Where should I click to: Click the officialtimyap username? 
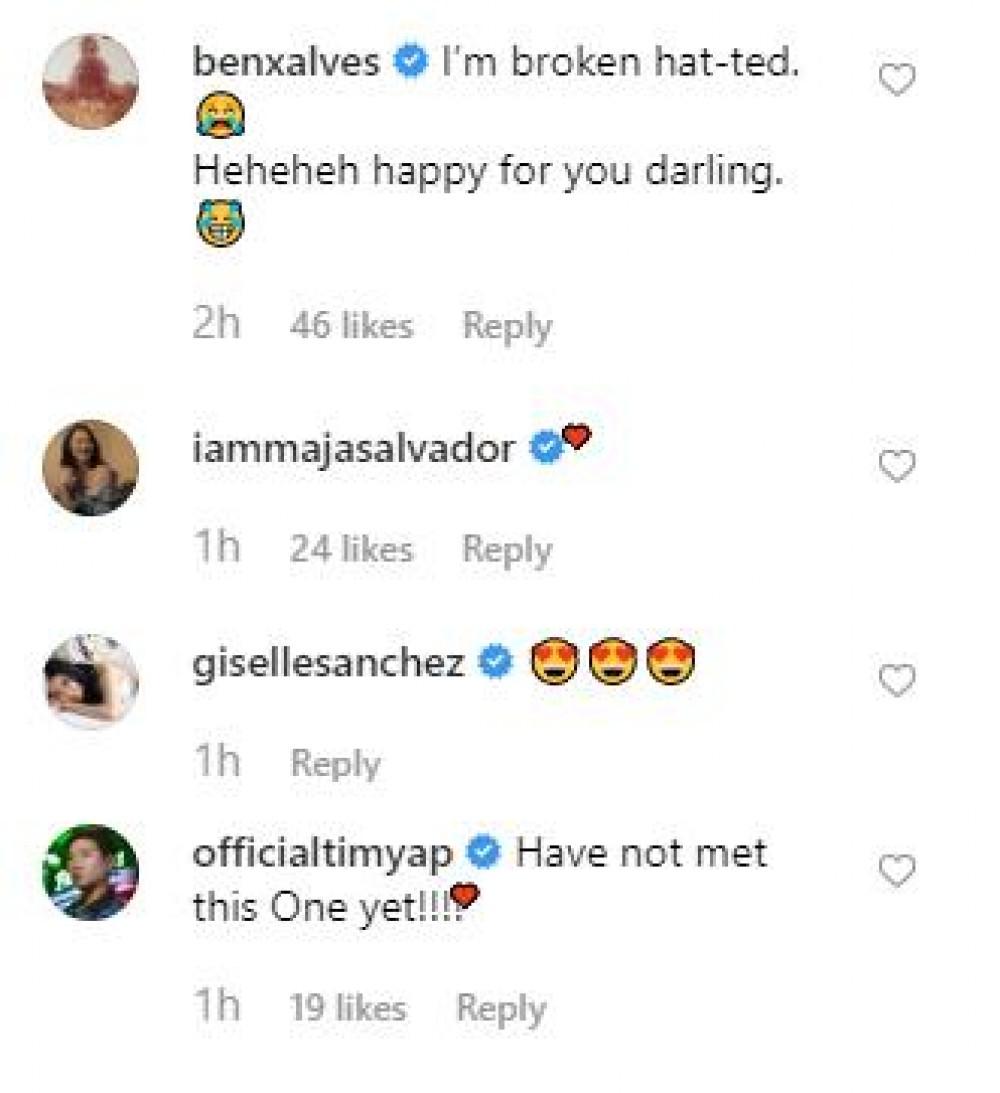point(323,854)
